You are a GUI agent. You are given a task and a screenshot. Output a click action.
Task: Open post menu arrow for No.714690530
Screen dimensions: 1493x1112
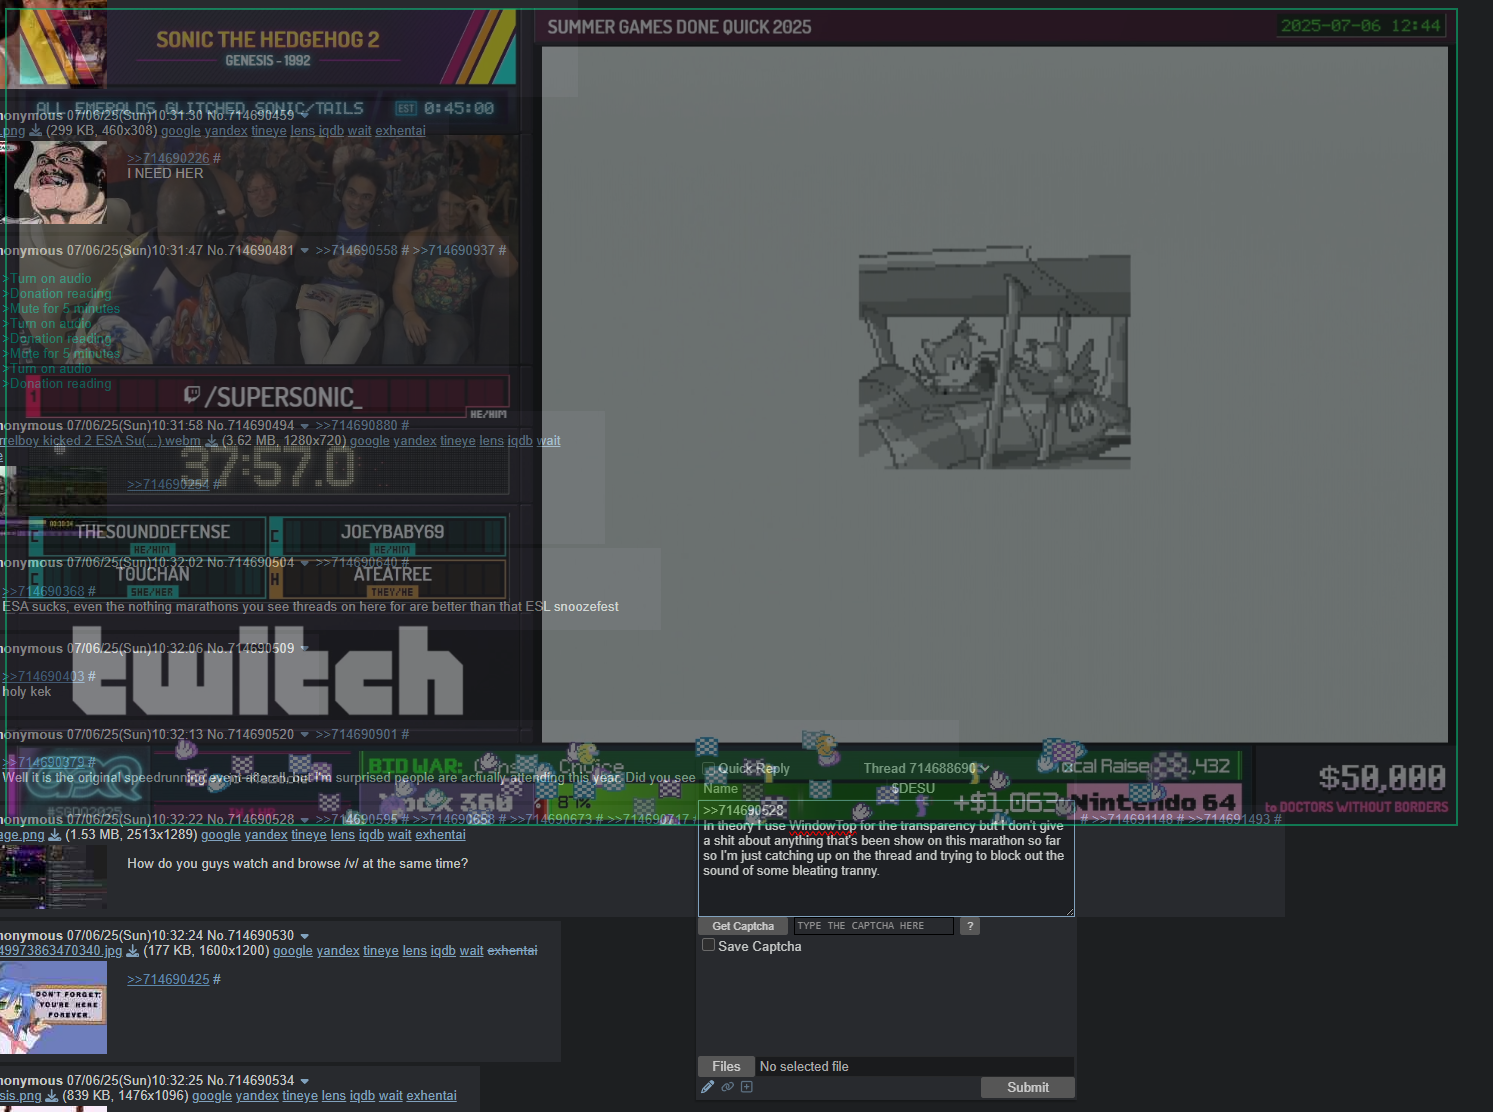tap(305, 936)
